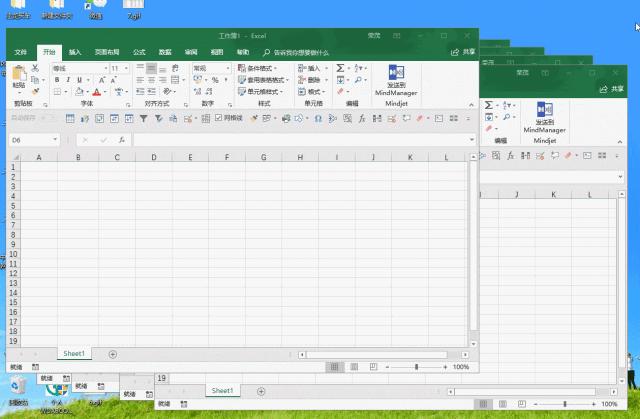Open the 文件 file menu
Viewport: 640px width, 419px height.
coord(21,51)
